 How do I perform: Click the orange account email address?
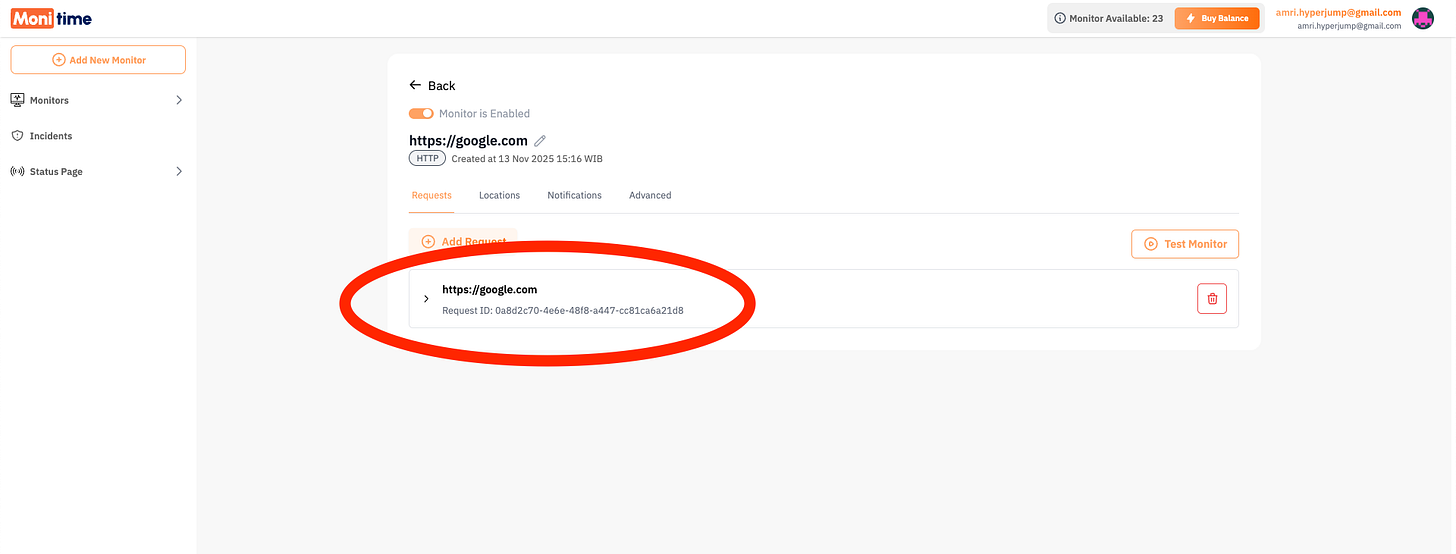(x=1338, y=12)
